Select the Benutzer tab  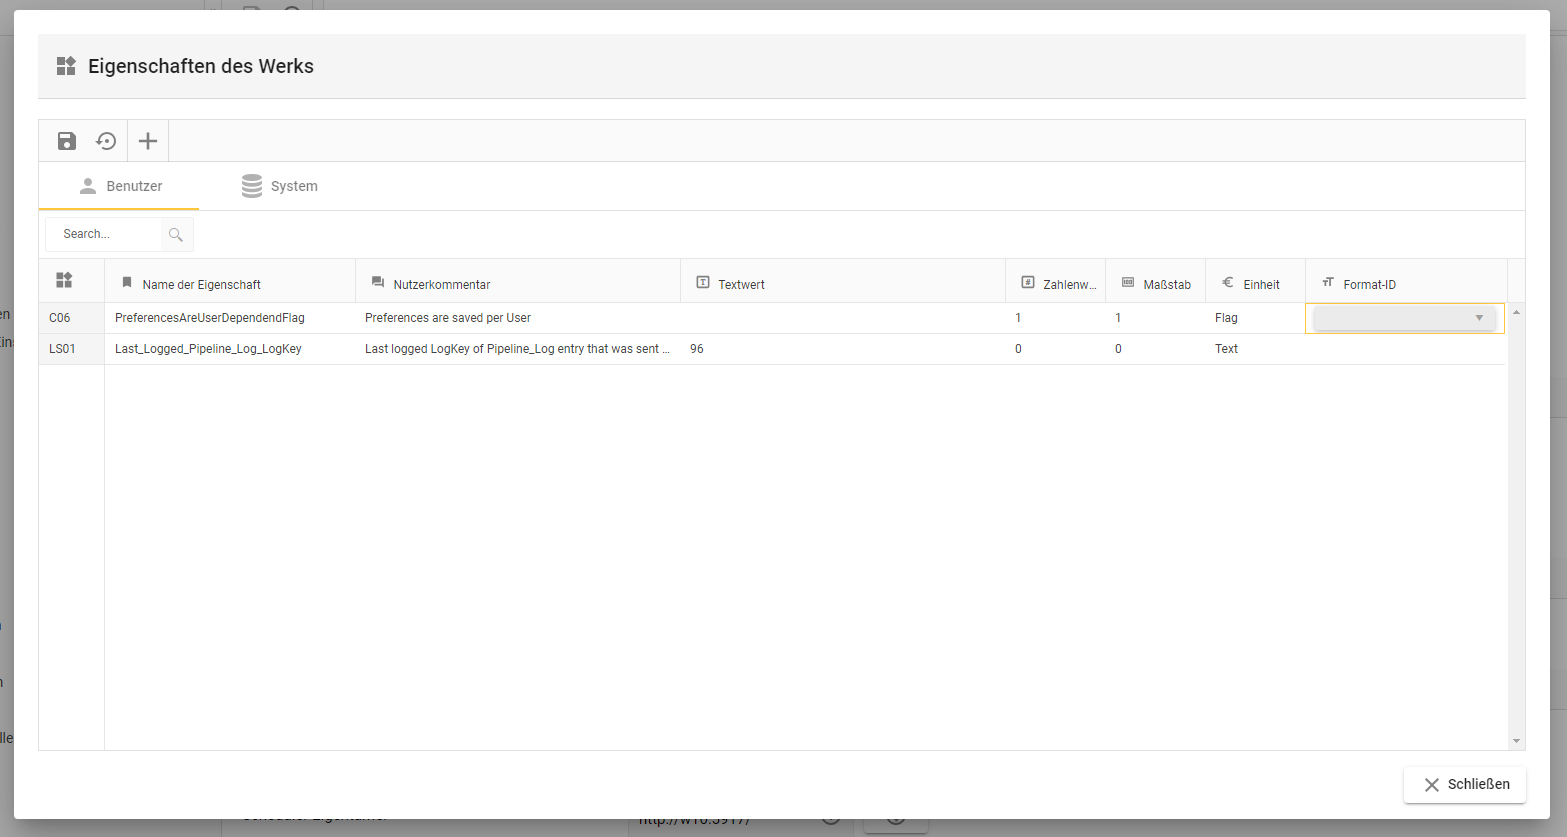click(120, 186)
